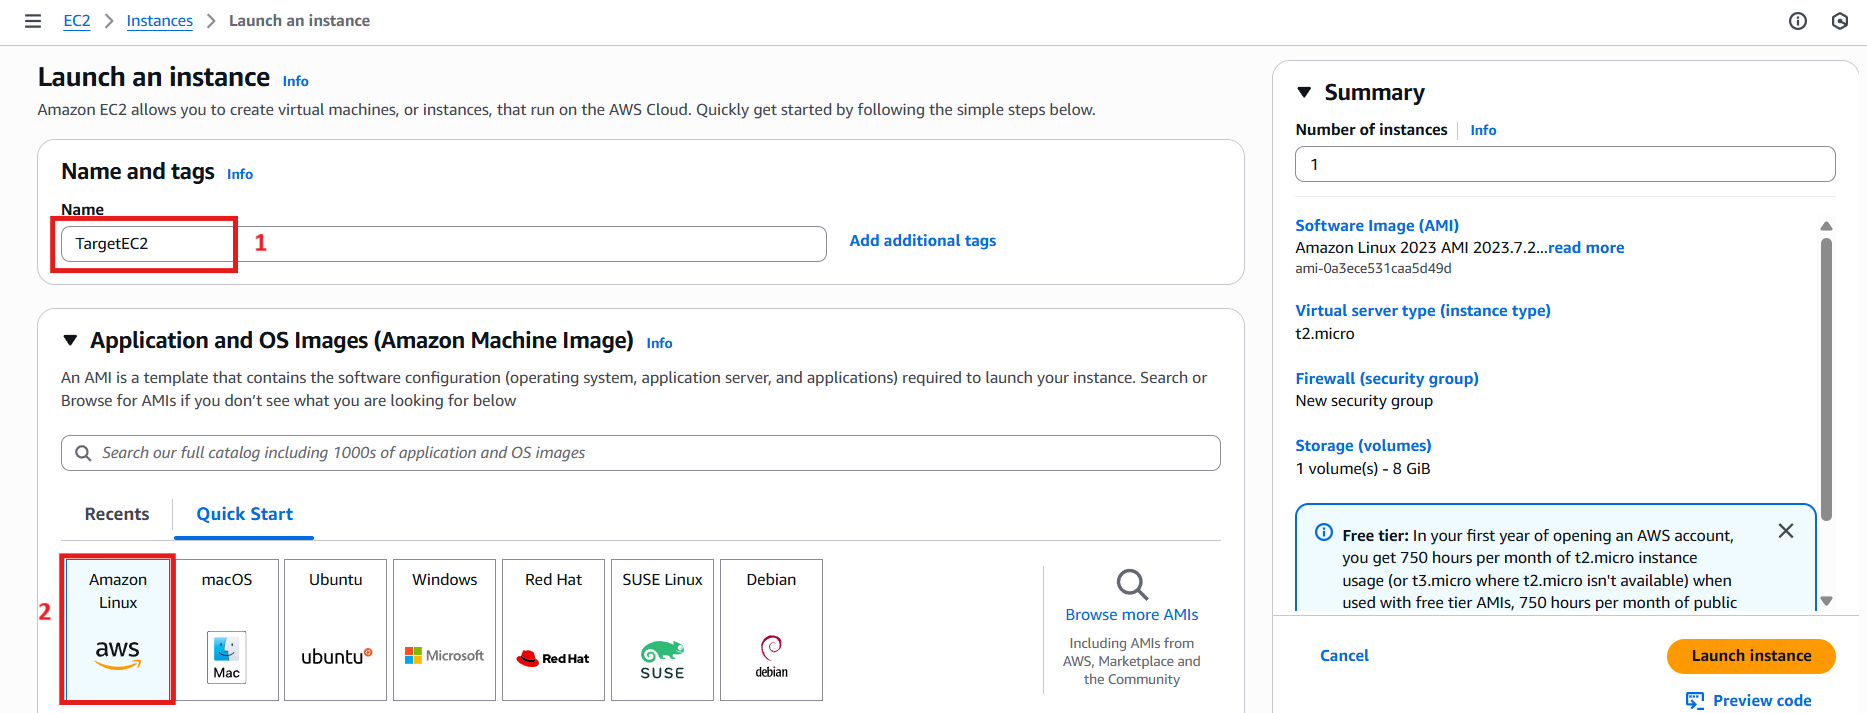Click the Summary panel scrollbar
The width and height of the screenshot is (1867, 713).
pos(1826,380)
